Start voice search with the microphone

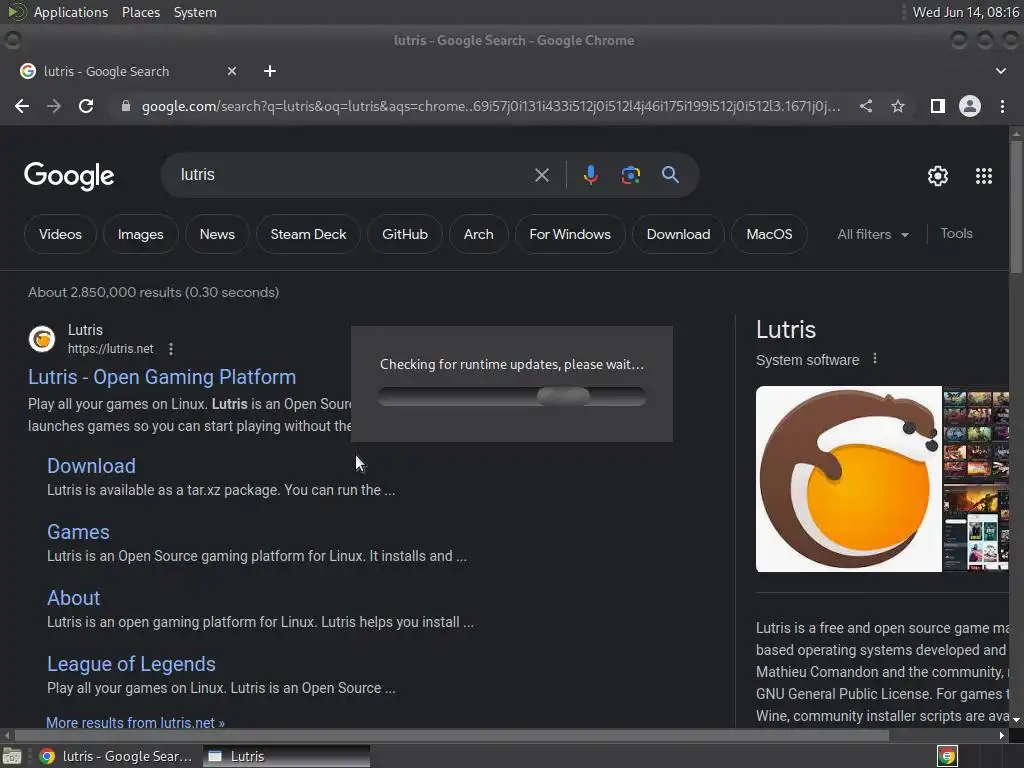(590, 175)
